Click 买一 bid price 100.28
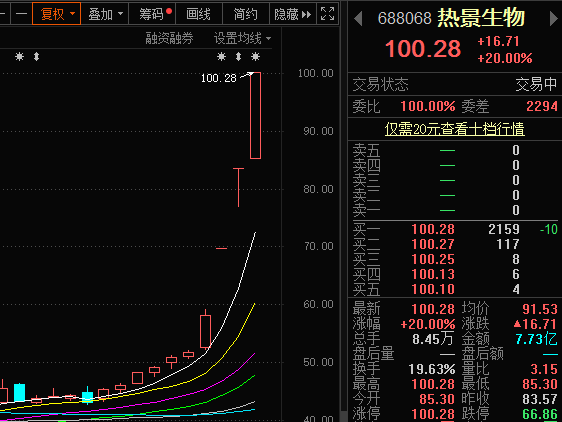562x422 pixels. 433,229
